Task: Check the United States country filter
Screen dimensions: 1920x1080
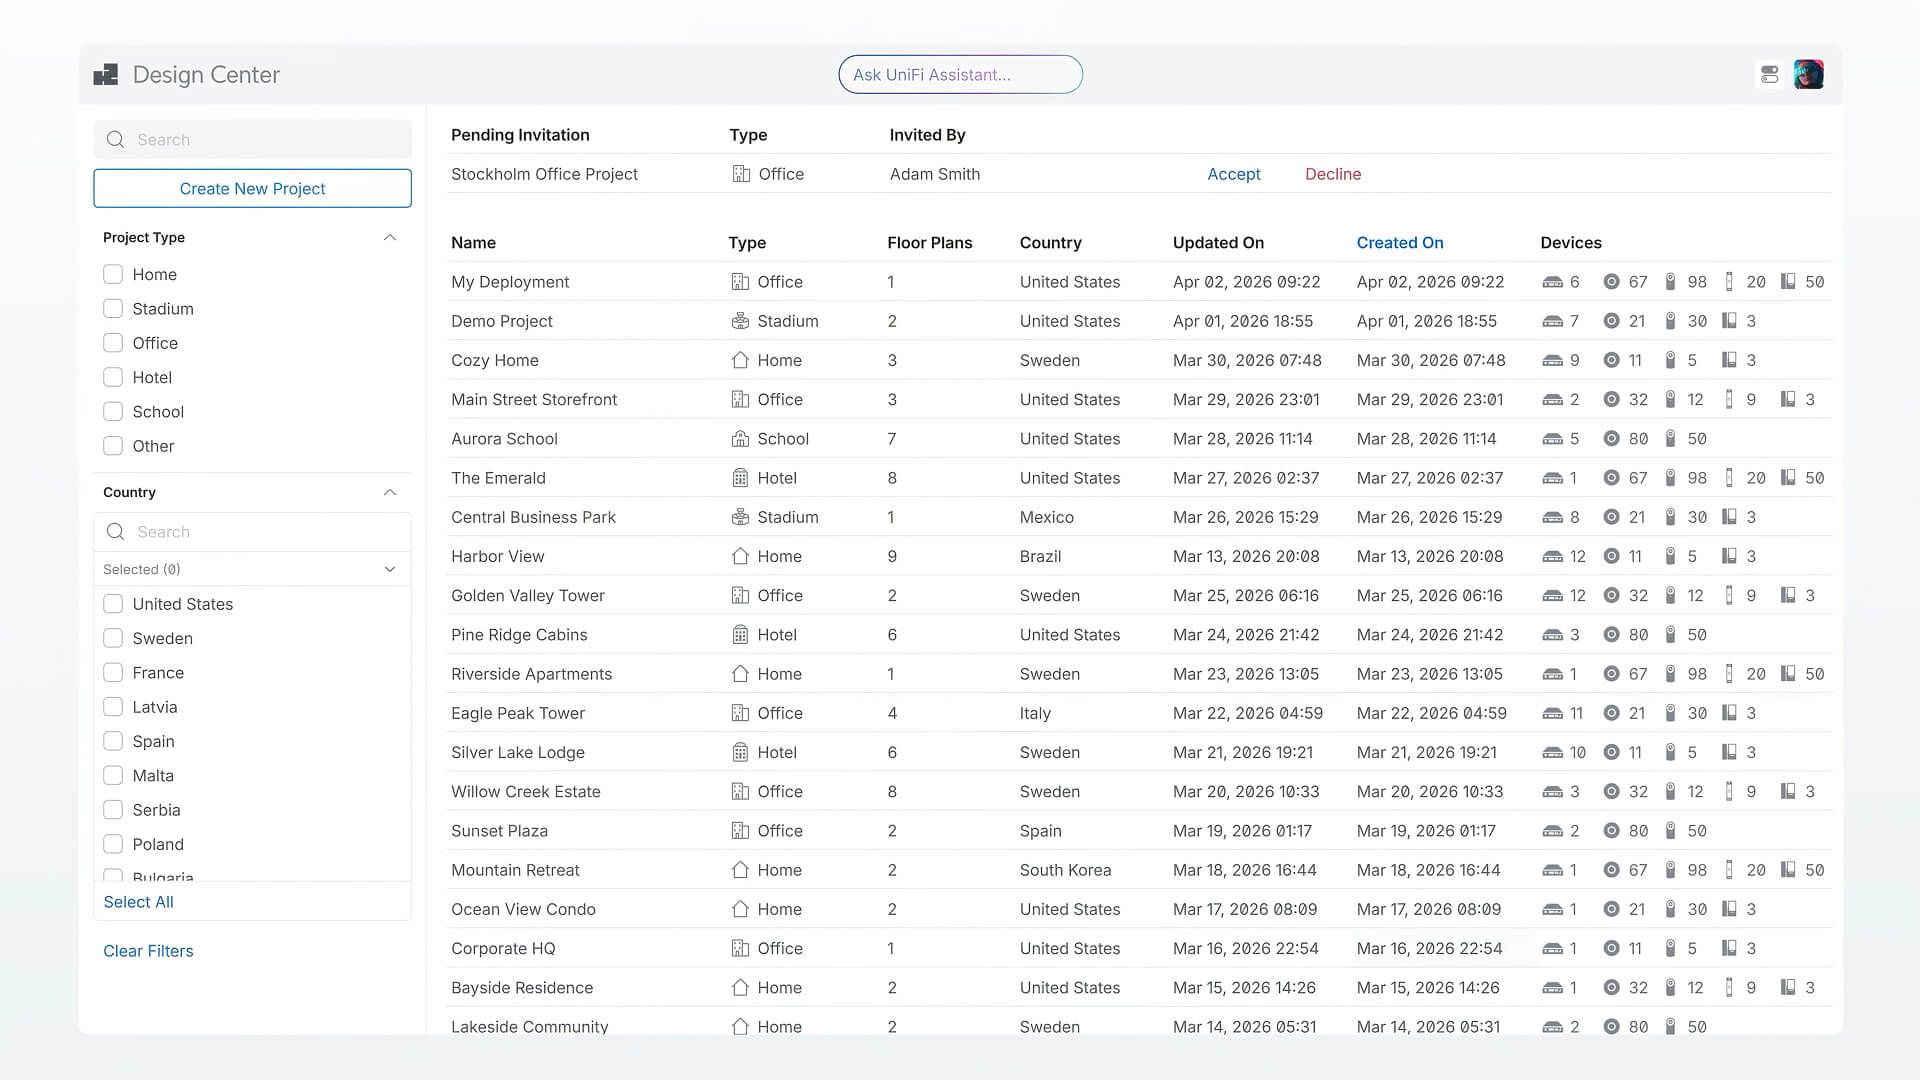Action: 112,604
